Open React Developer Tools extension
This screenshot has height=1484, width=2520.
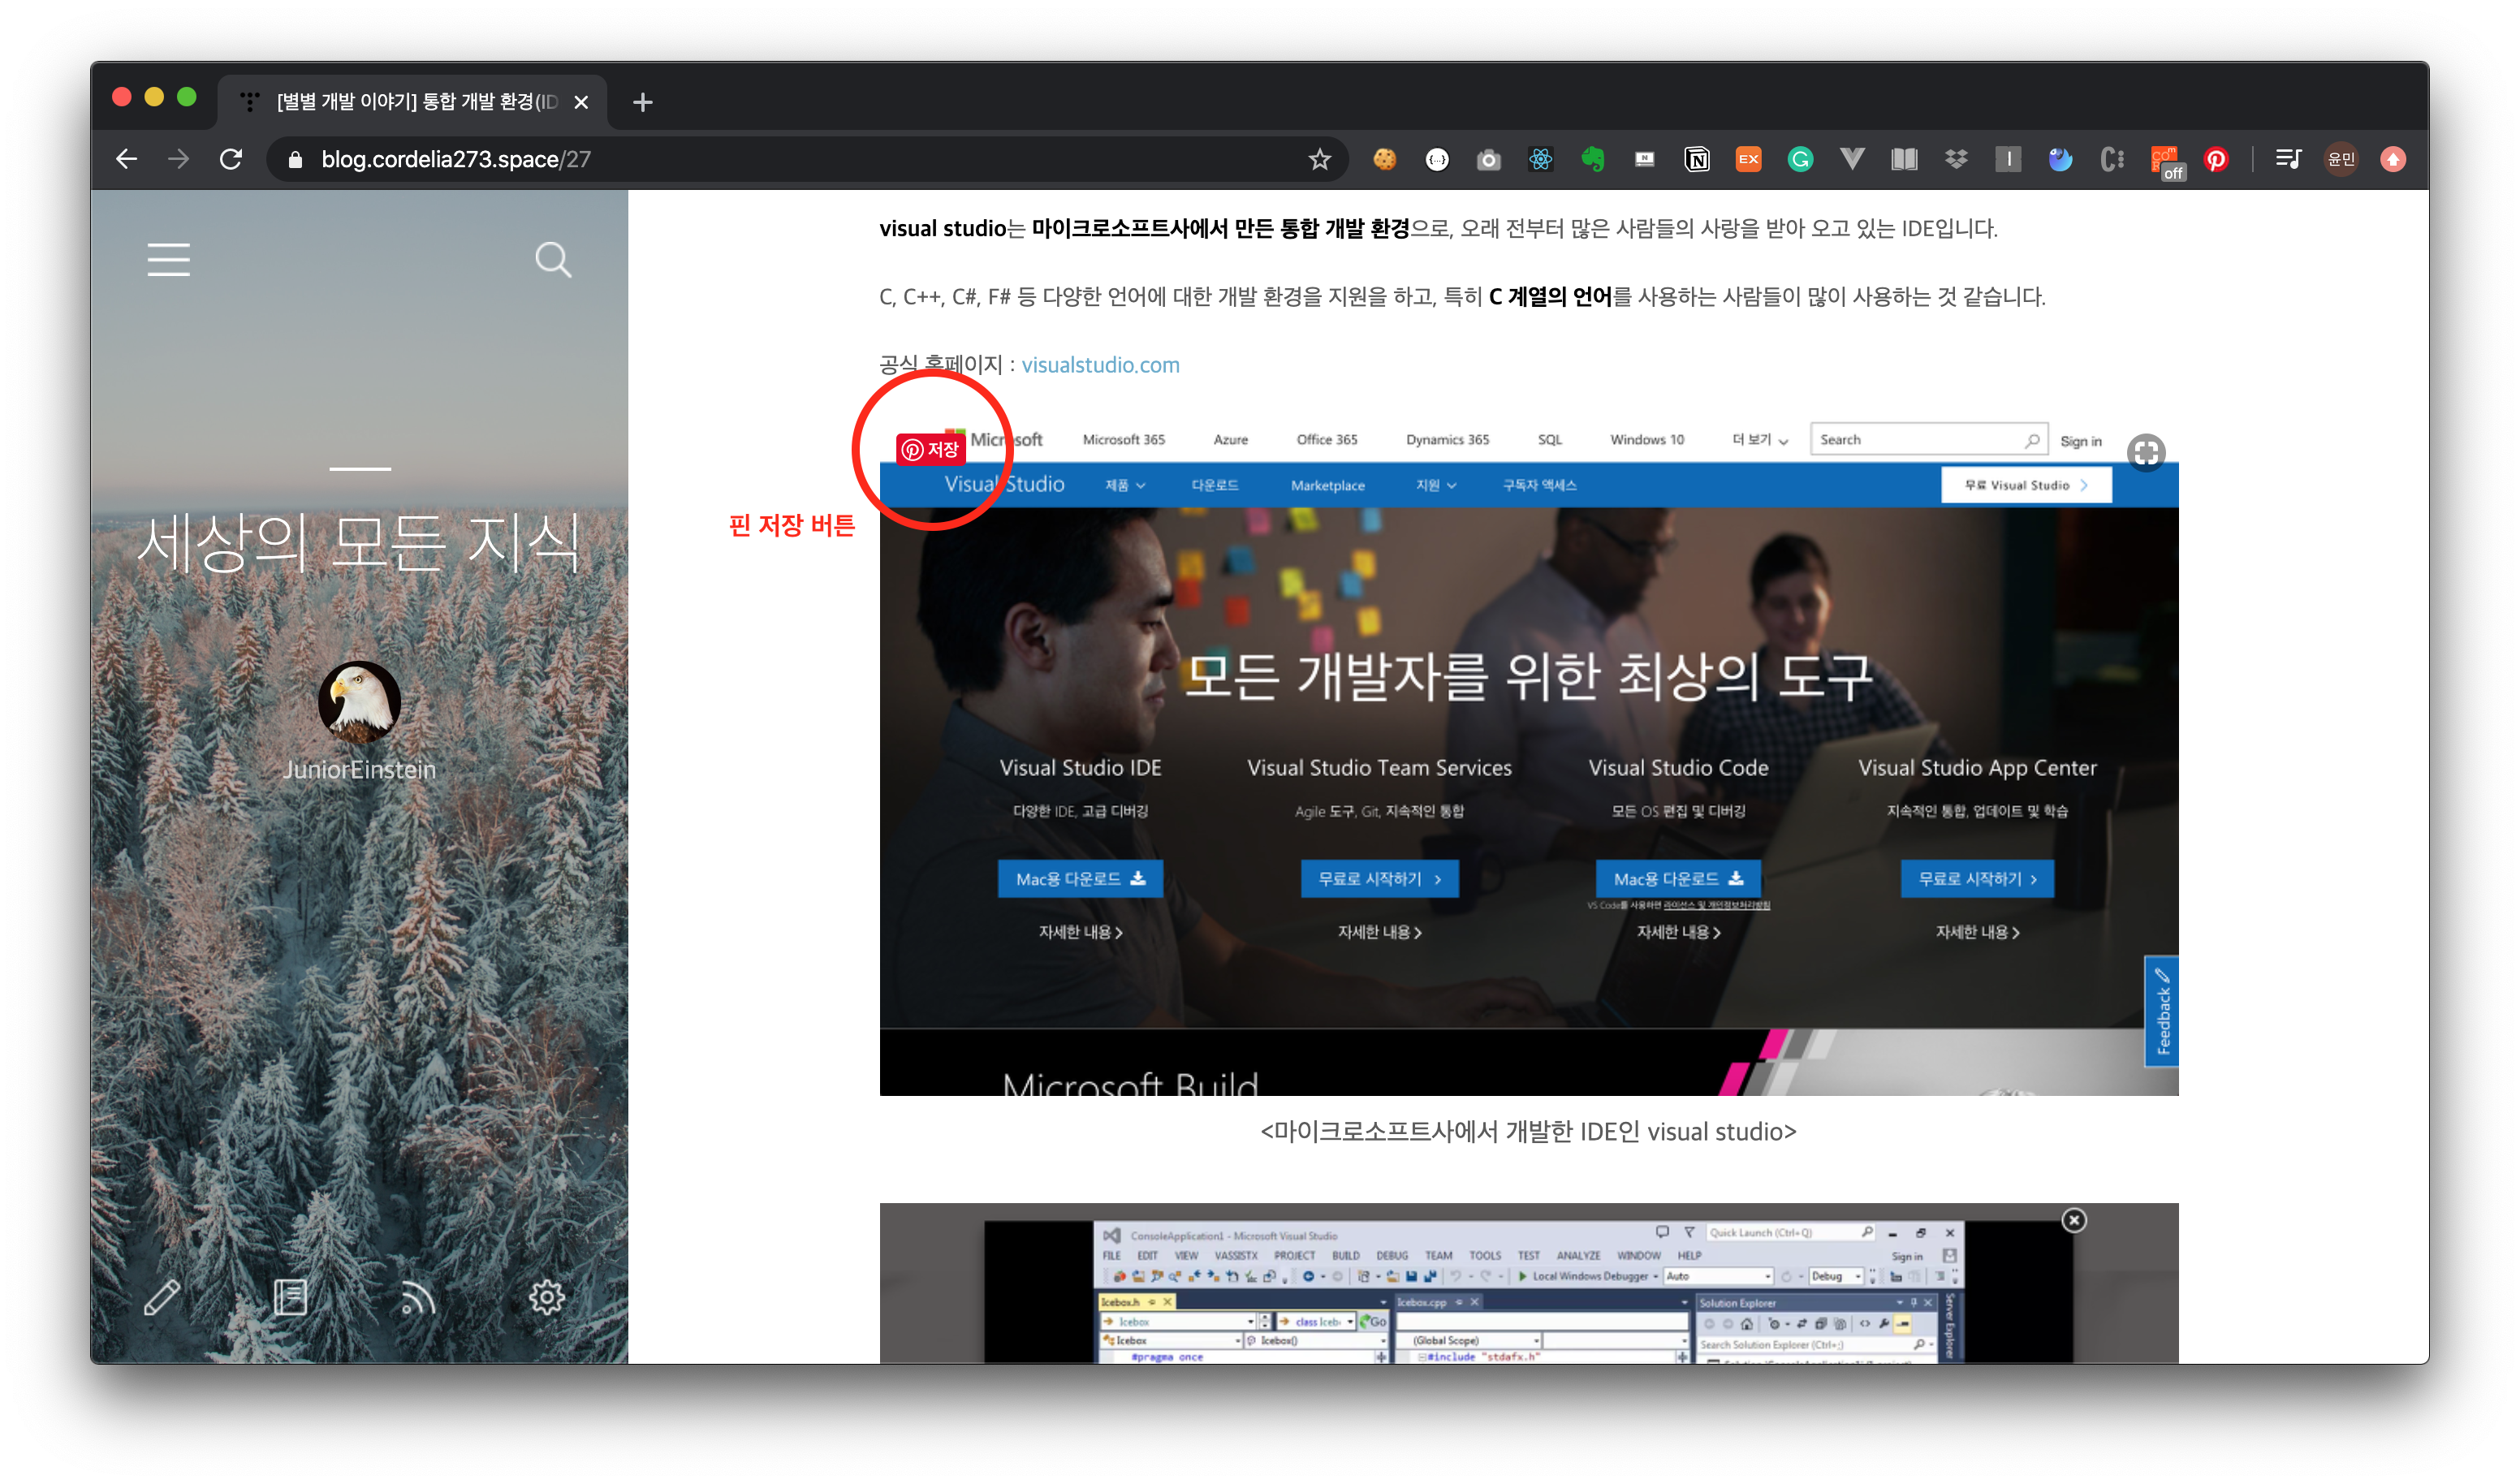(1540, 159)
